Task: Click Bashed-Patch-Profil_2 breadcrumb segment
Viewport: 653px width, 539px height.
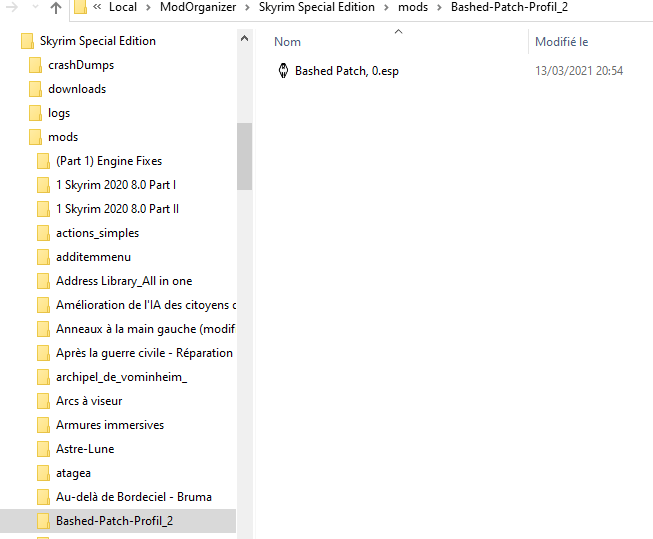Action: [509, 7]
